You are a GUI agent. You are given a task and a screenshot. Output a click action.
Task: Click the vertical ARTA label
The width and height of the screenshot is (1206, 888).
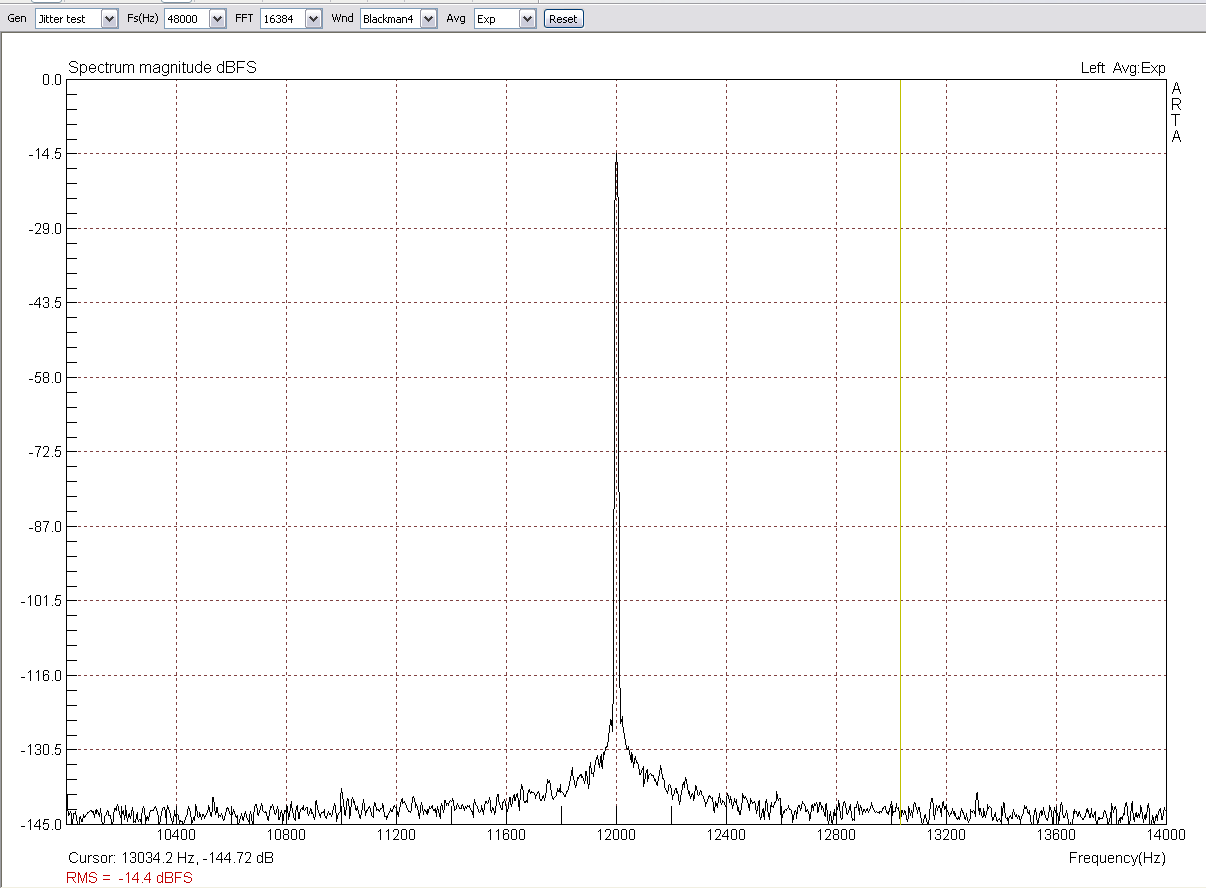coord(1176,112)
